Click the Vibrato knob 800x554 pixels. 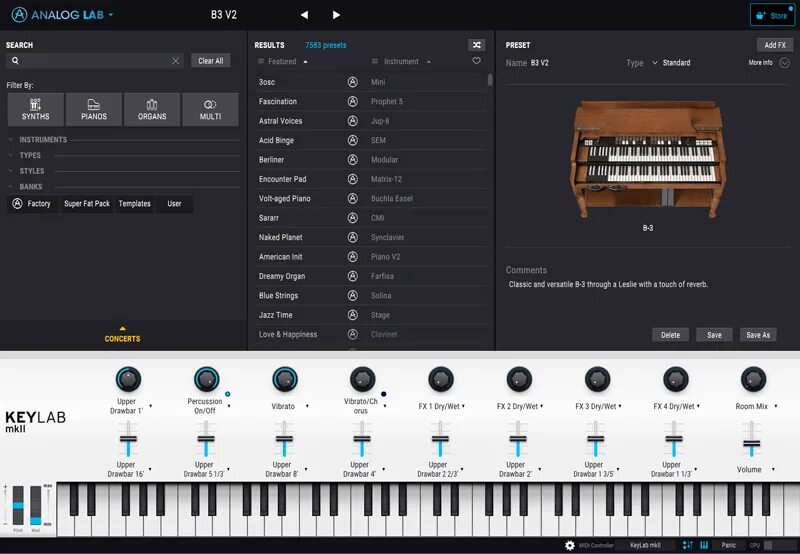(x=285, y=380)
